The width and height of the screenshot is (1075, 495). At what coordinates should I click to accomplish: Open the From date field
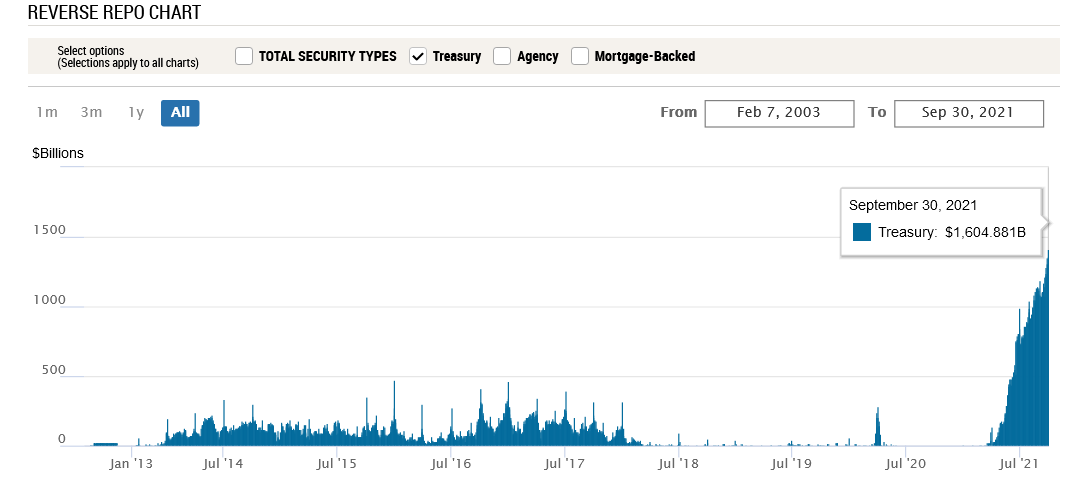click(x=779, y=113)
